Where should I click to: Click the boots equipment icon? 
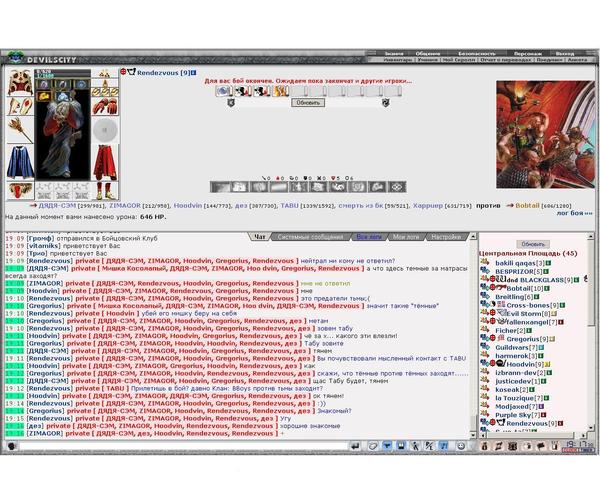coord(105,190)
